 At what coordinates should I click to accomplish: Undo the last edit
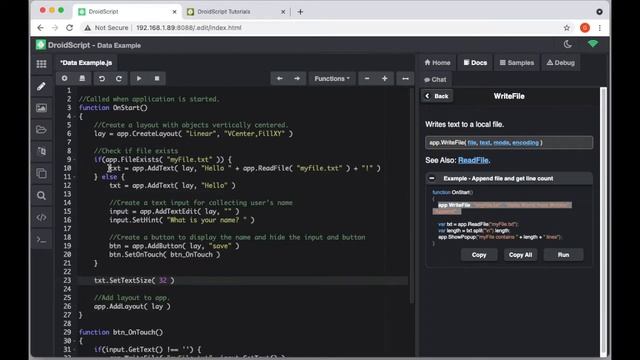102,78
